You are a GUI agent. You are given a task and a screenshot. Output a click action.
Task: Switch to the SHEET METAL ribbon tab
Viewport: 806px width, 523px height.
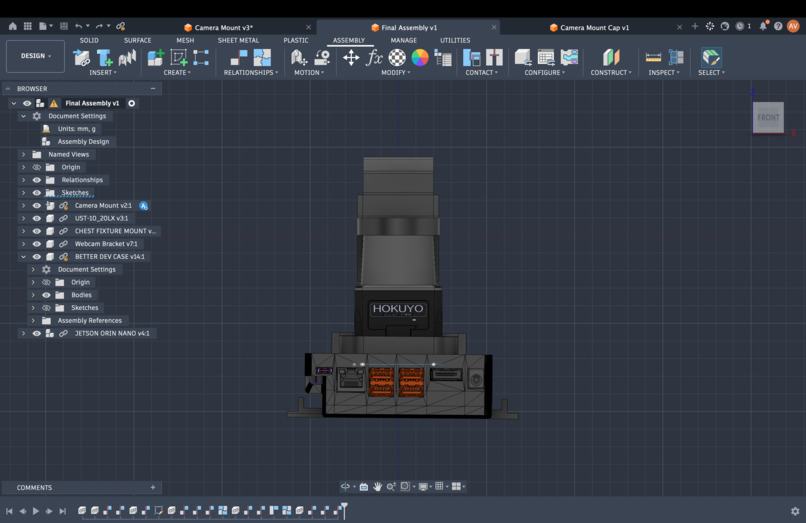[x=238, y=40]
